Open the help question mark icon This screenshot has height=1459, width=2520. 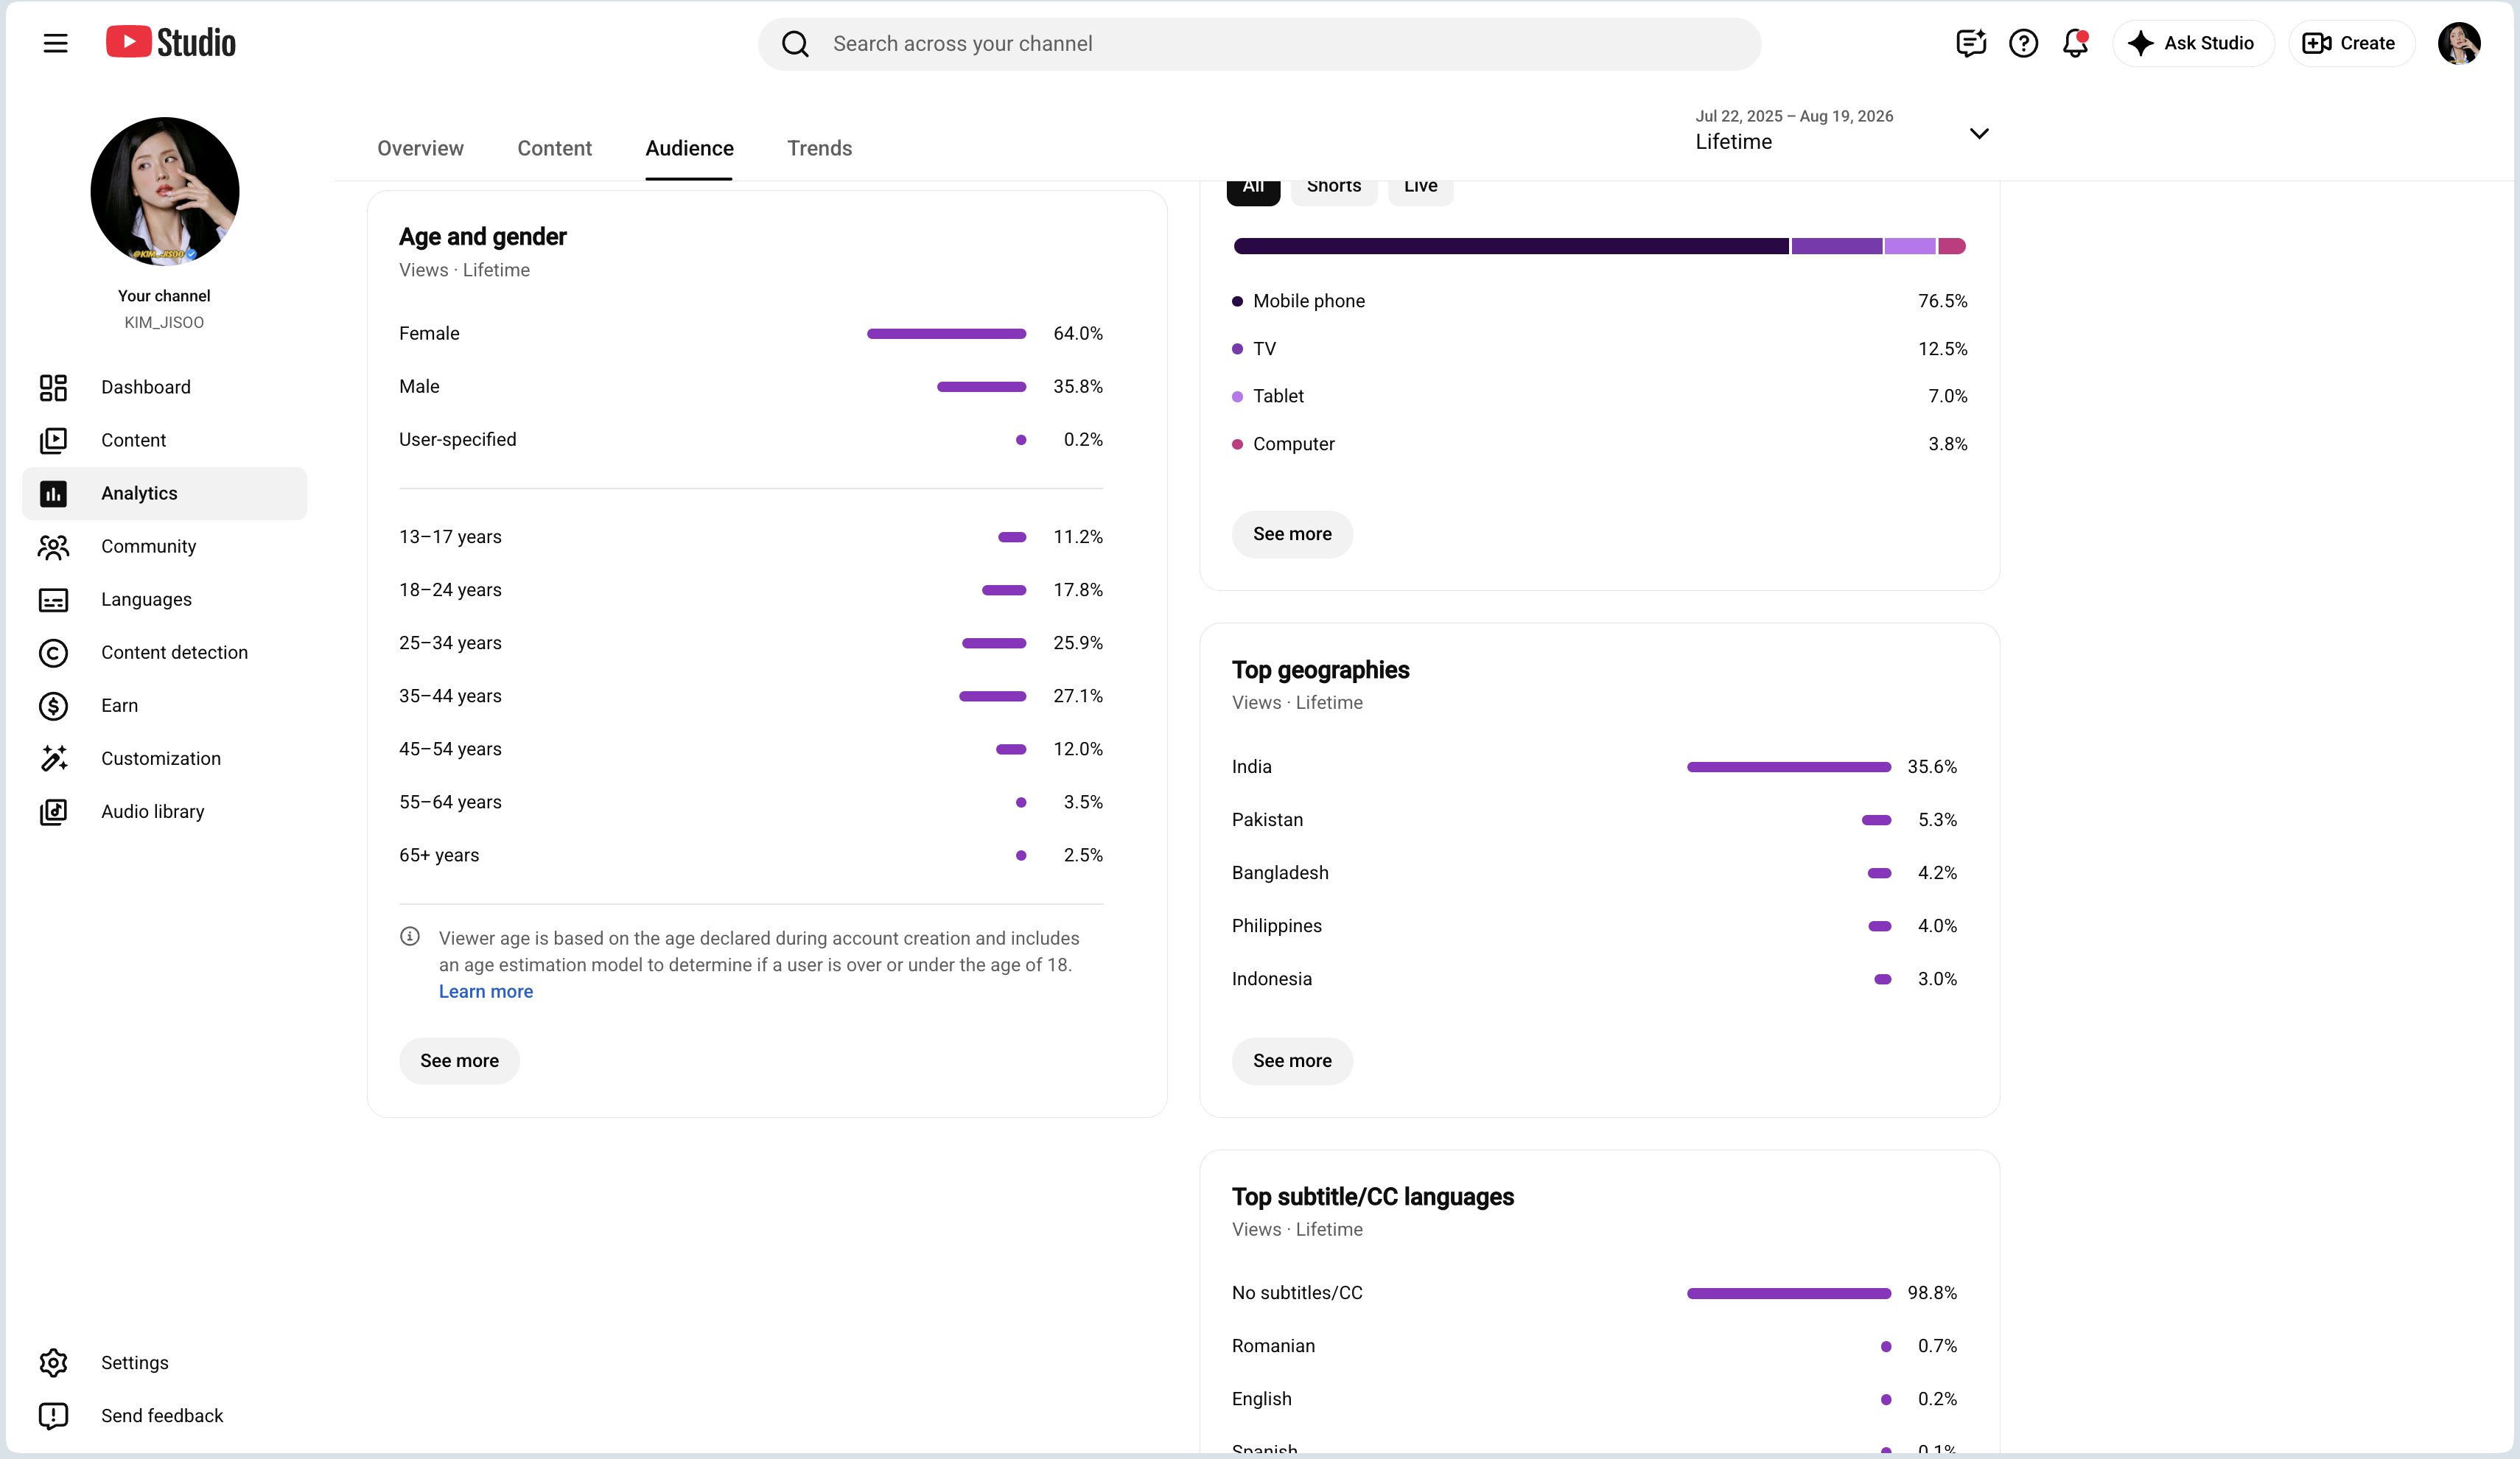click(x=2023, y=43)
